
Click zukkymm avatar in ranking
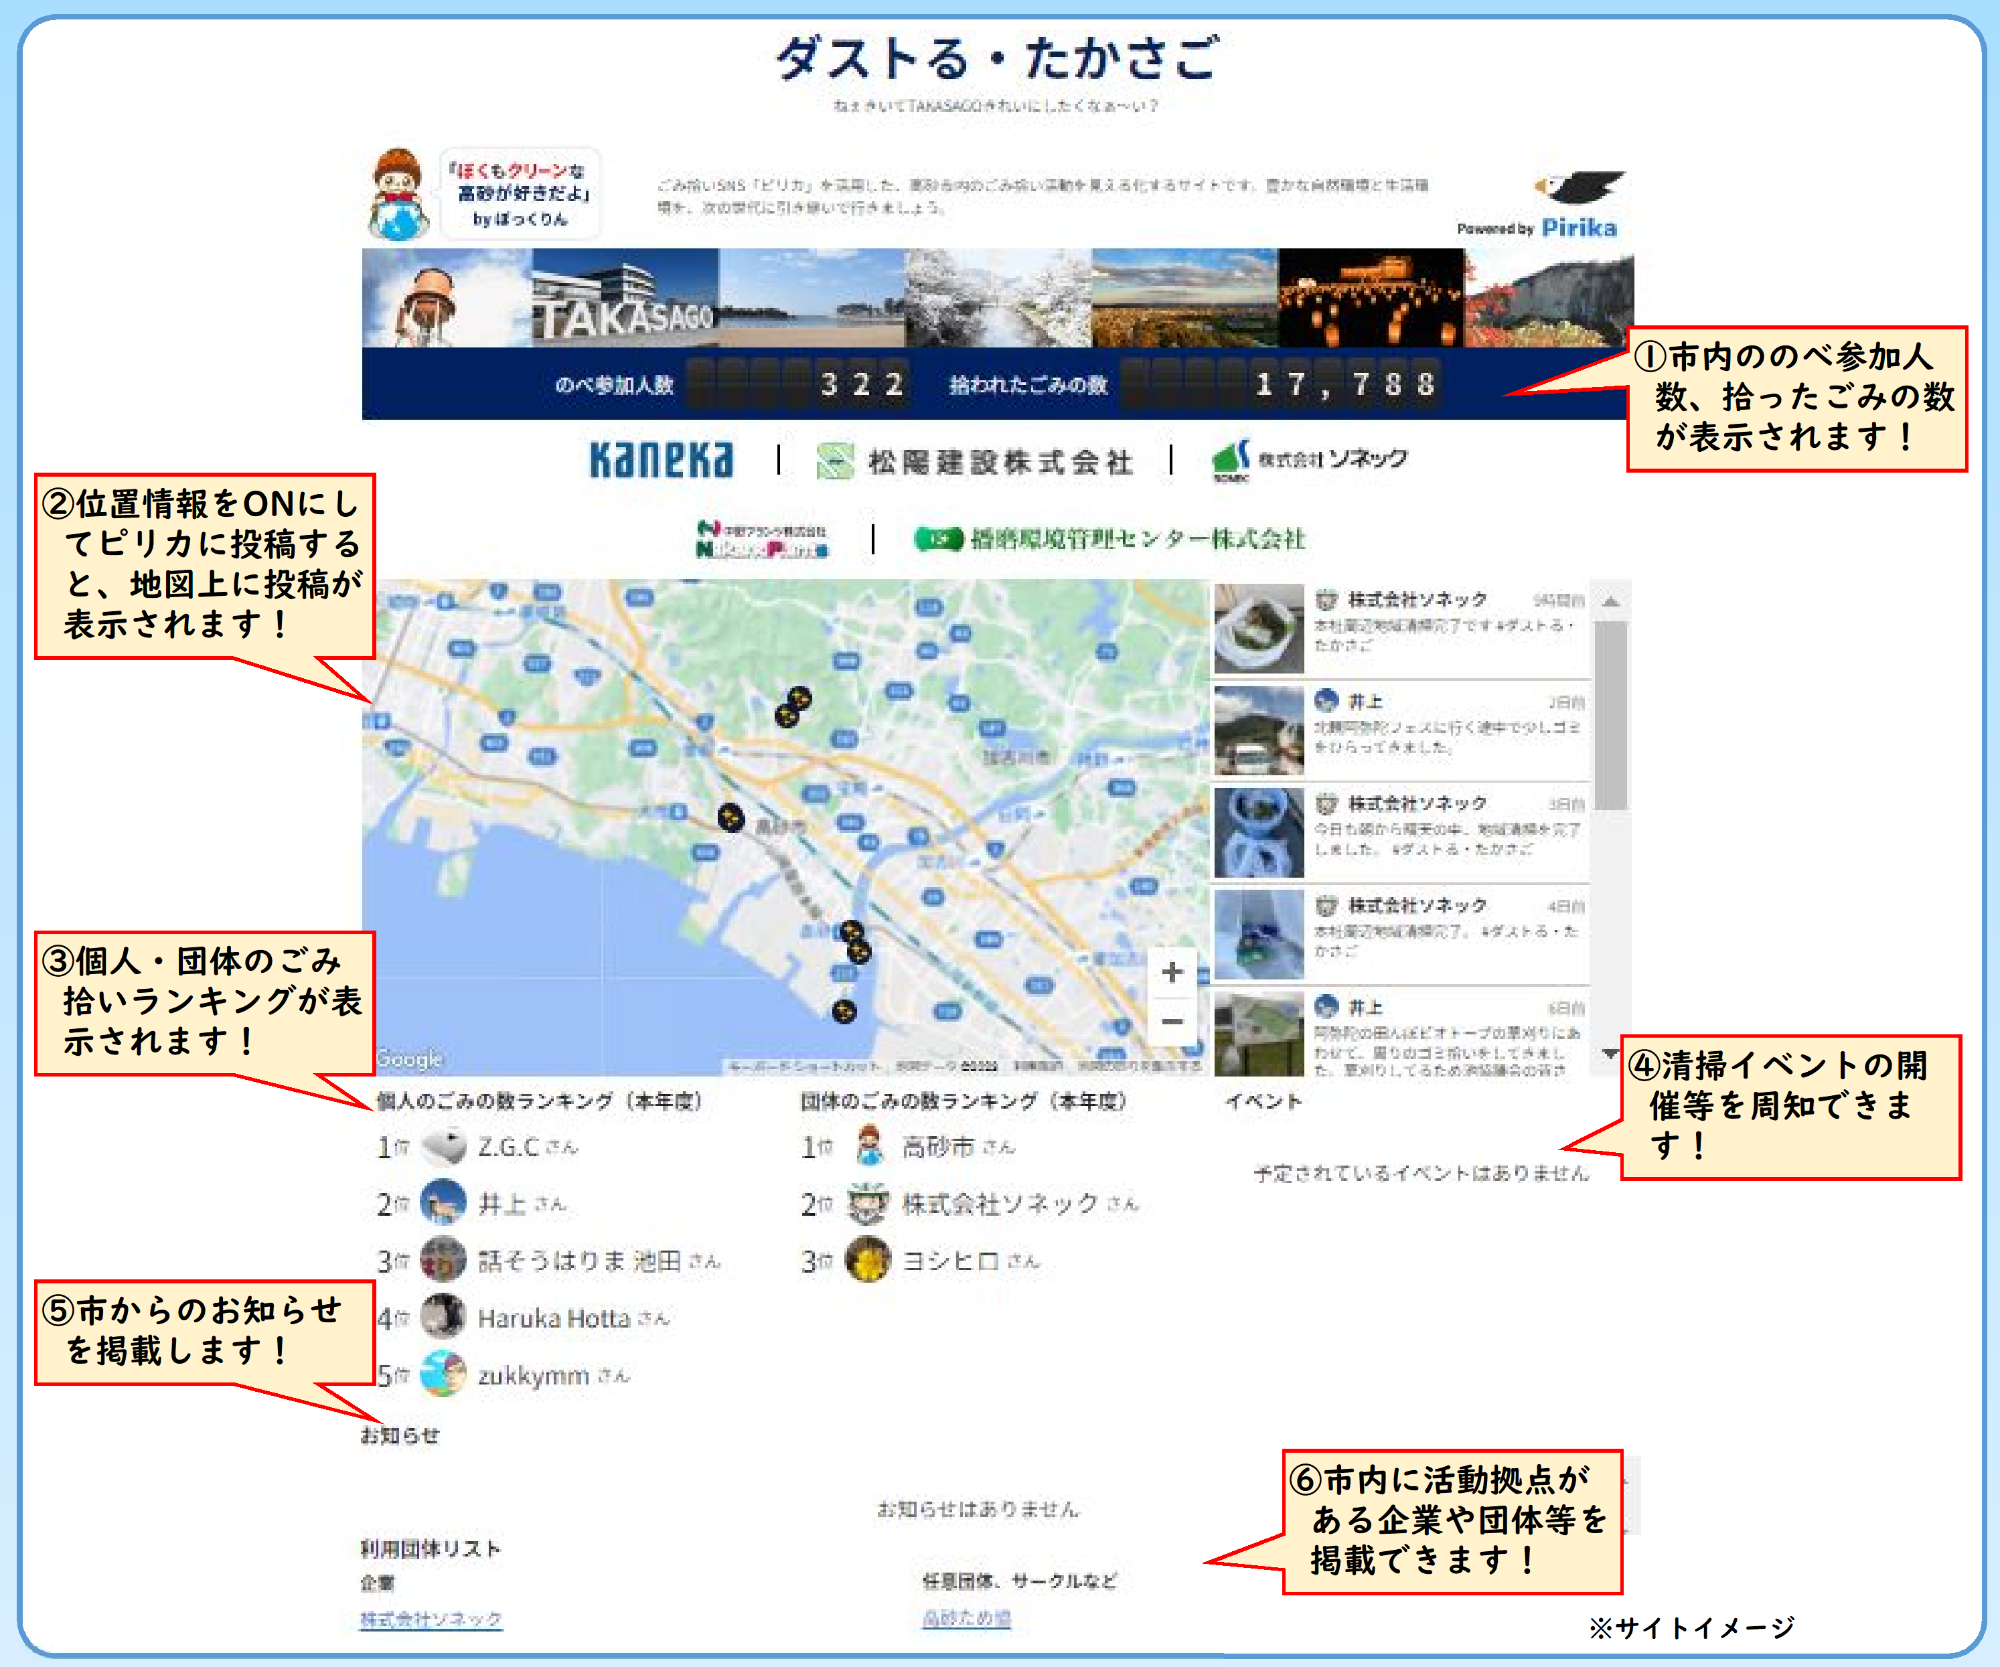pyautogui.click(x=443, y=1374)
